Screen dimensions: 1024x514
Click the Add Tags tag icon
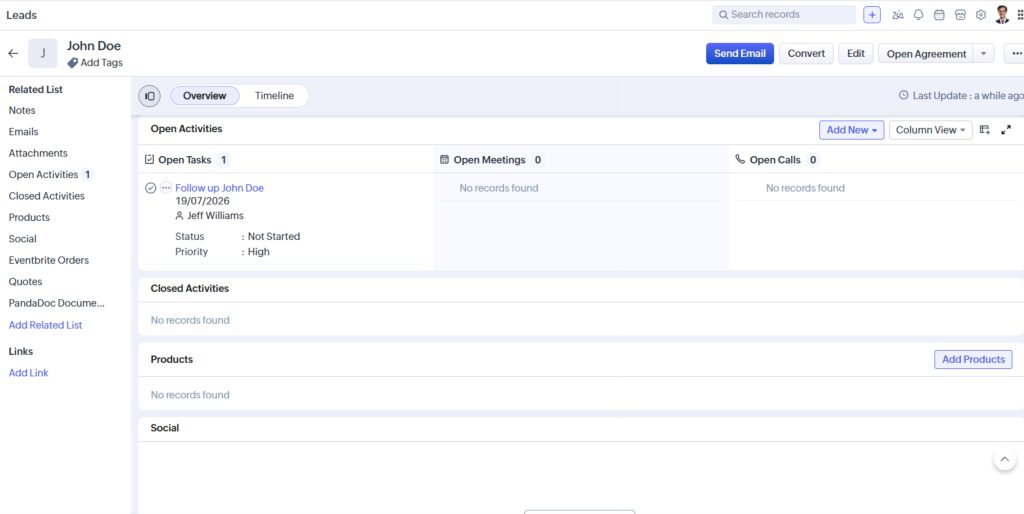coord(72,63)
